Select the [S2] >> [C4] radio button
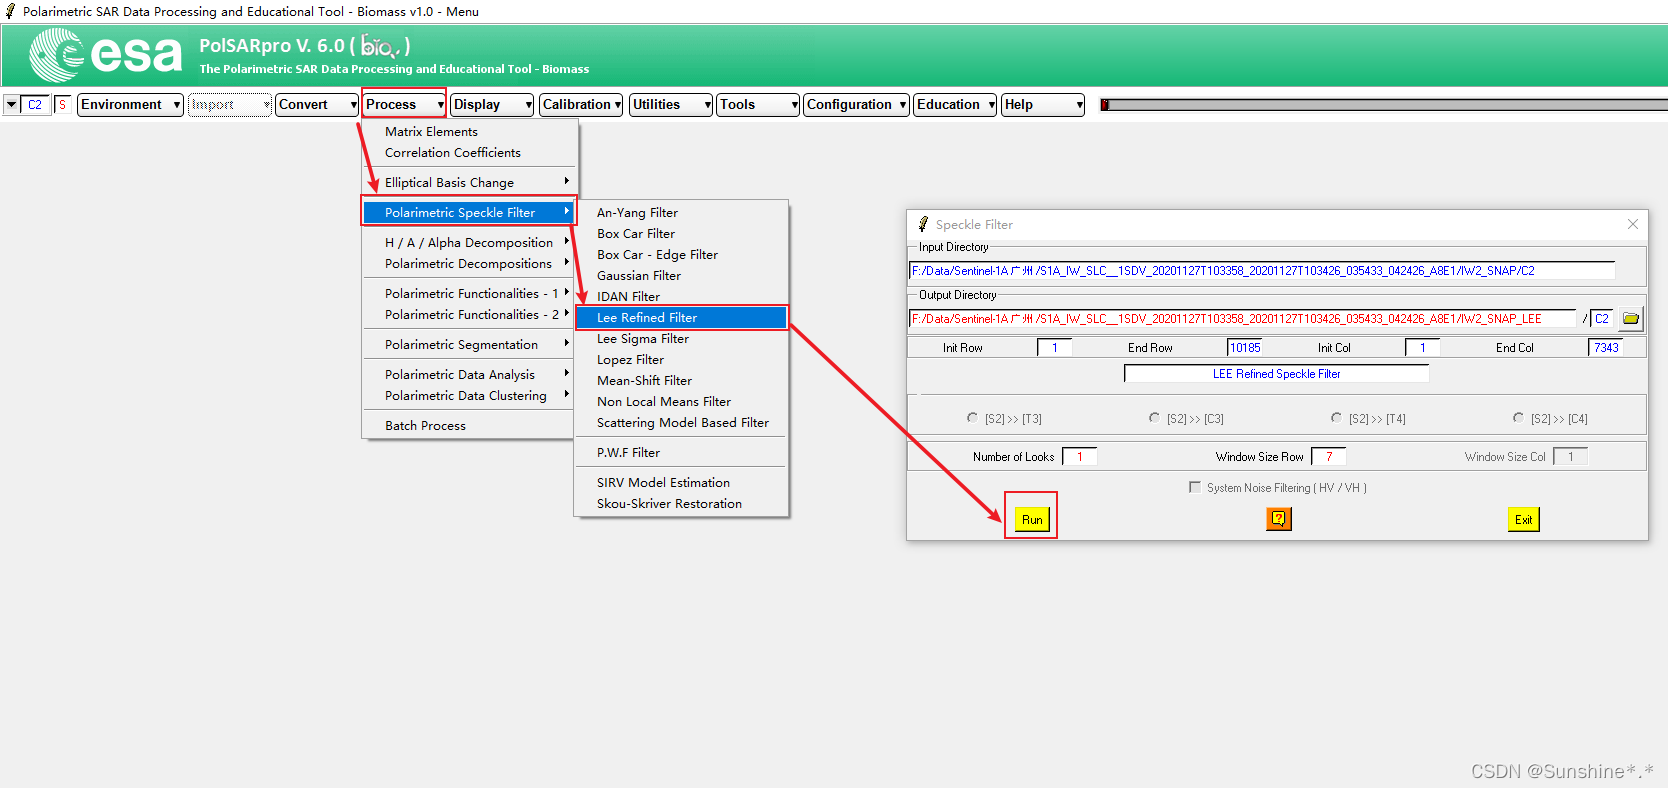 (1518, 418)
